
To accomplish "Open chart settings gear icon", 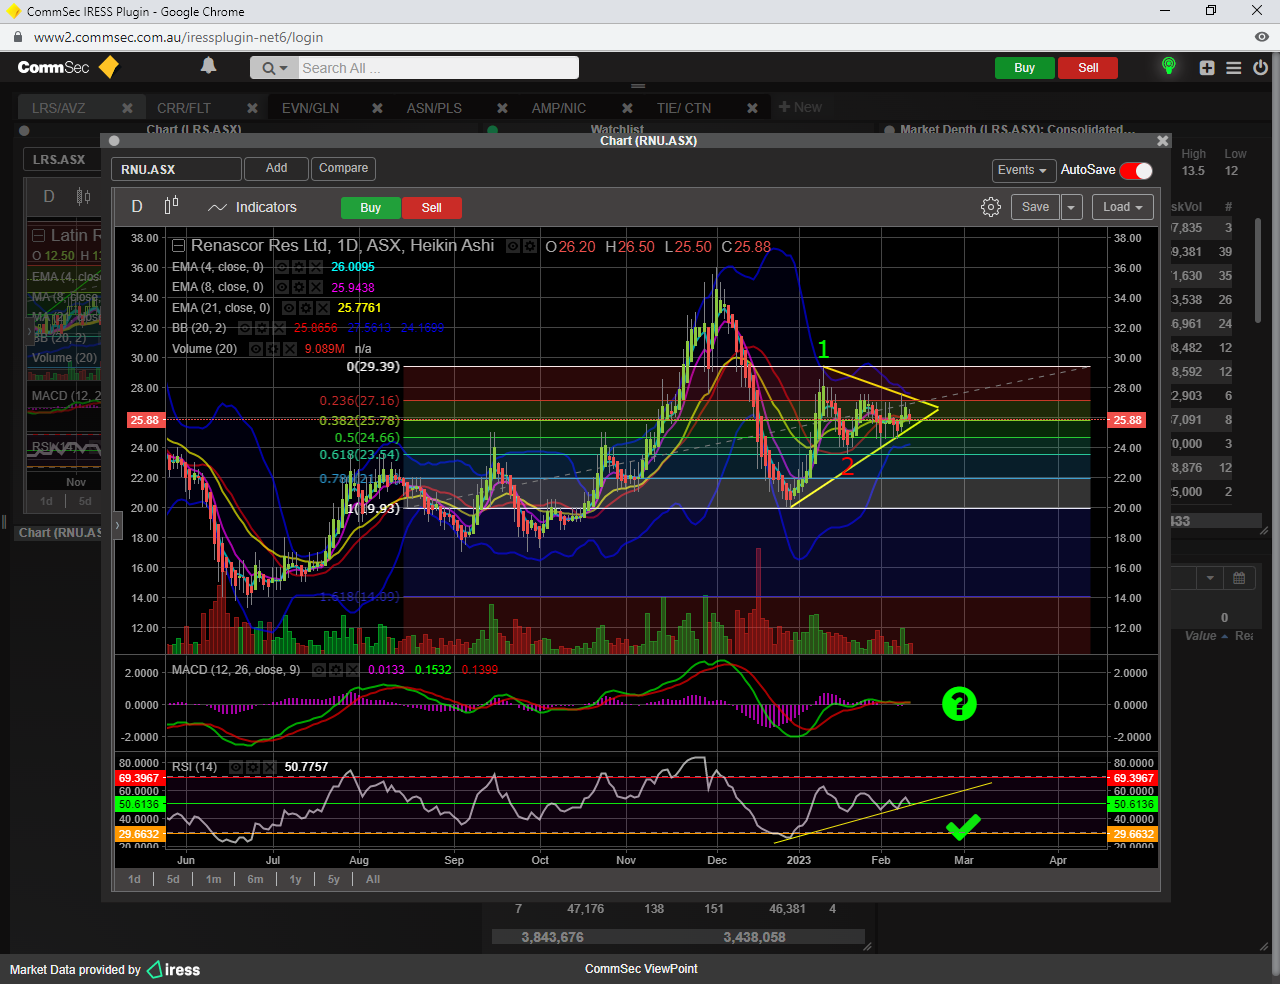I will point(990,207).
